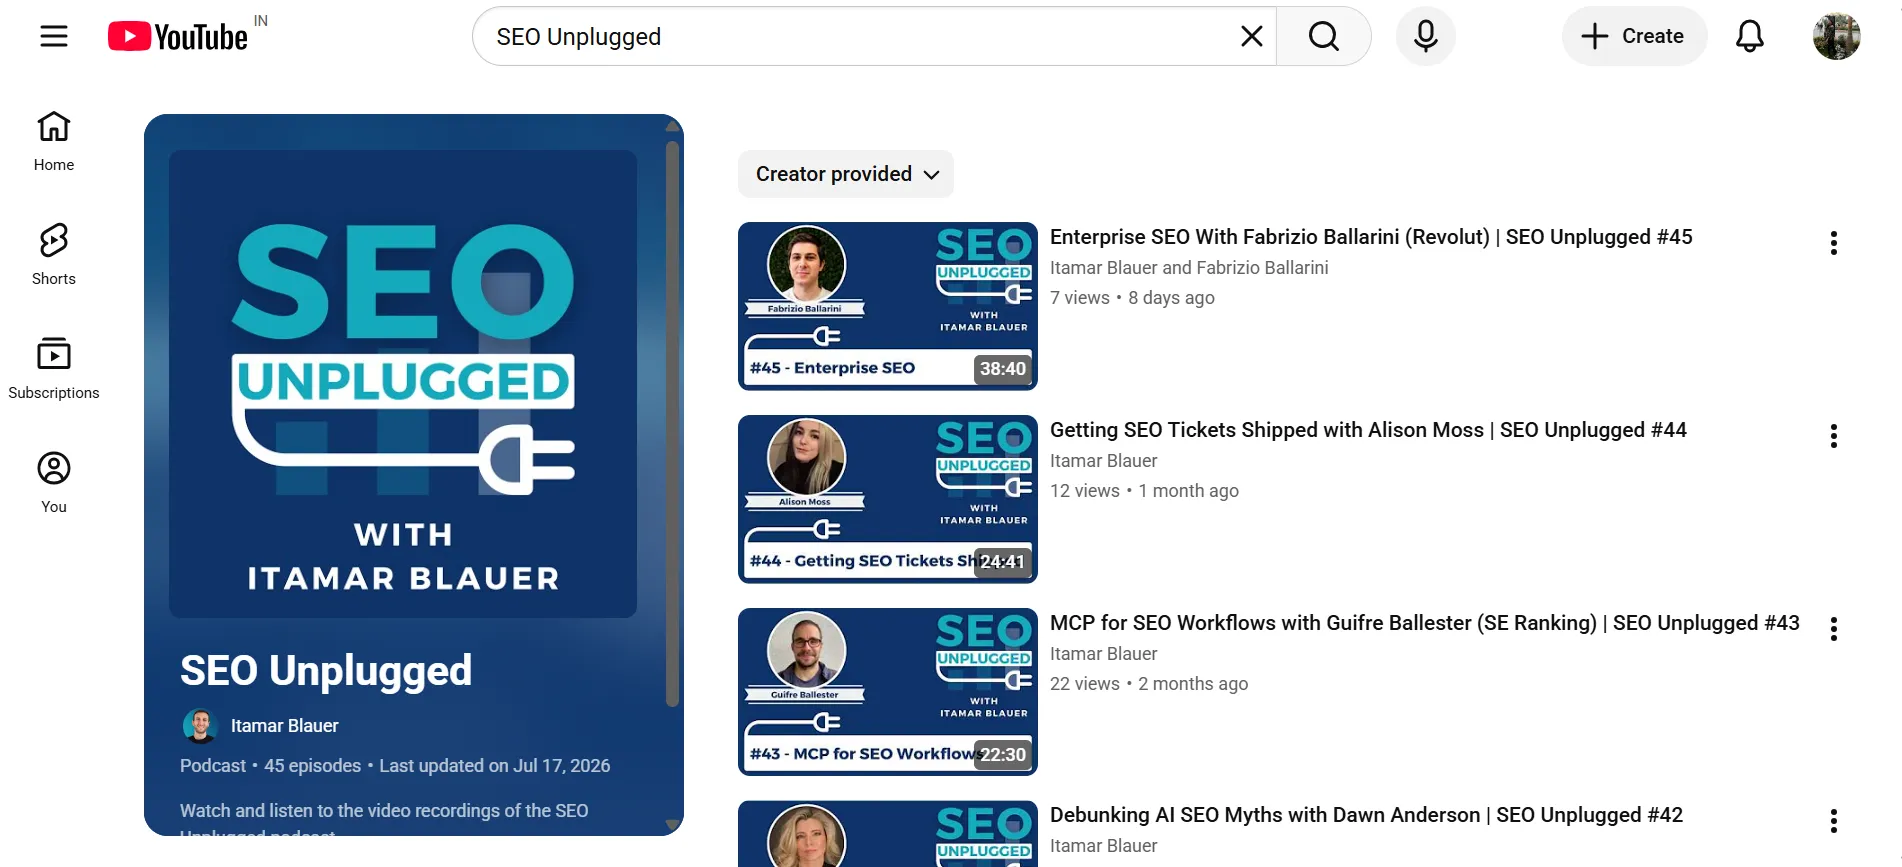This screenshot has height=867, width=1902.
Task: Open Itamar Blauer channel under episode #43
Action: pos(1103,654)
